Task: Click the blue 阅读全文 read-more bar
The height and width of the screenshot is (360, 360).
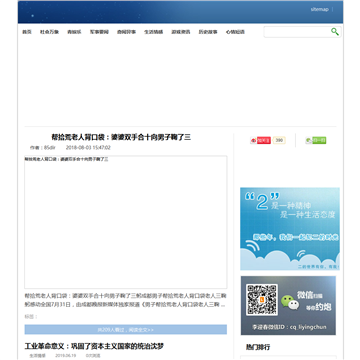Action: click(x=126, y=330)
